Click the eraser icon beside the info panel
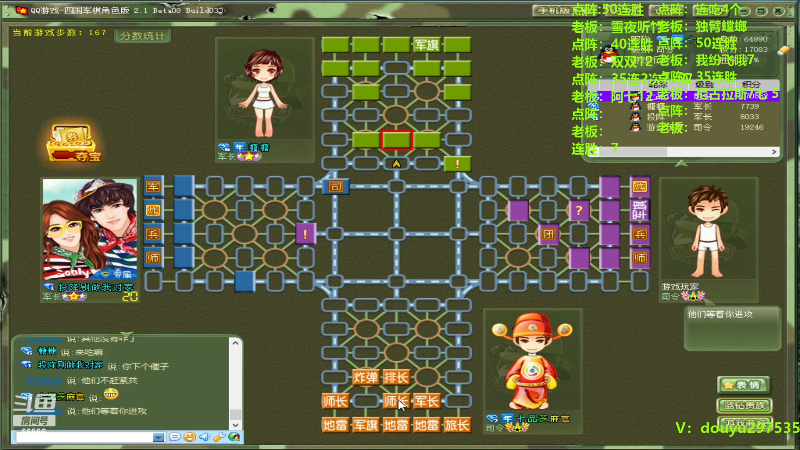The width and height of the screenshot is (800, 450). [784, 50]
